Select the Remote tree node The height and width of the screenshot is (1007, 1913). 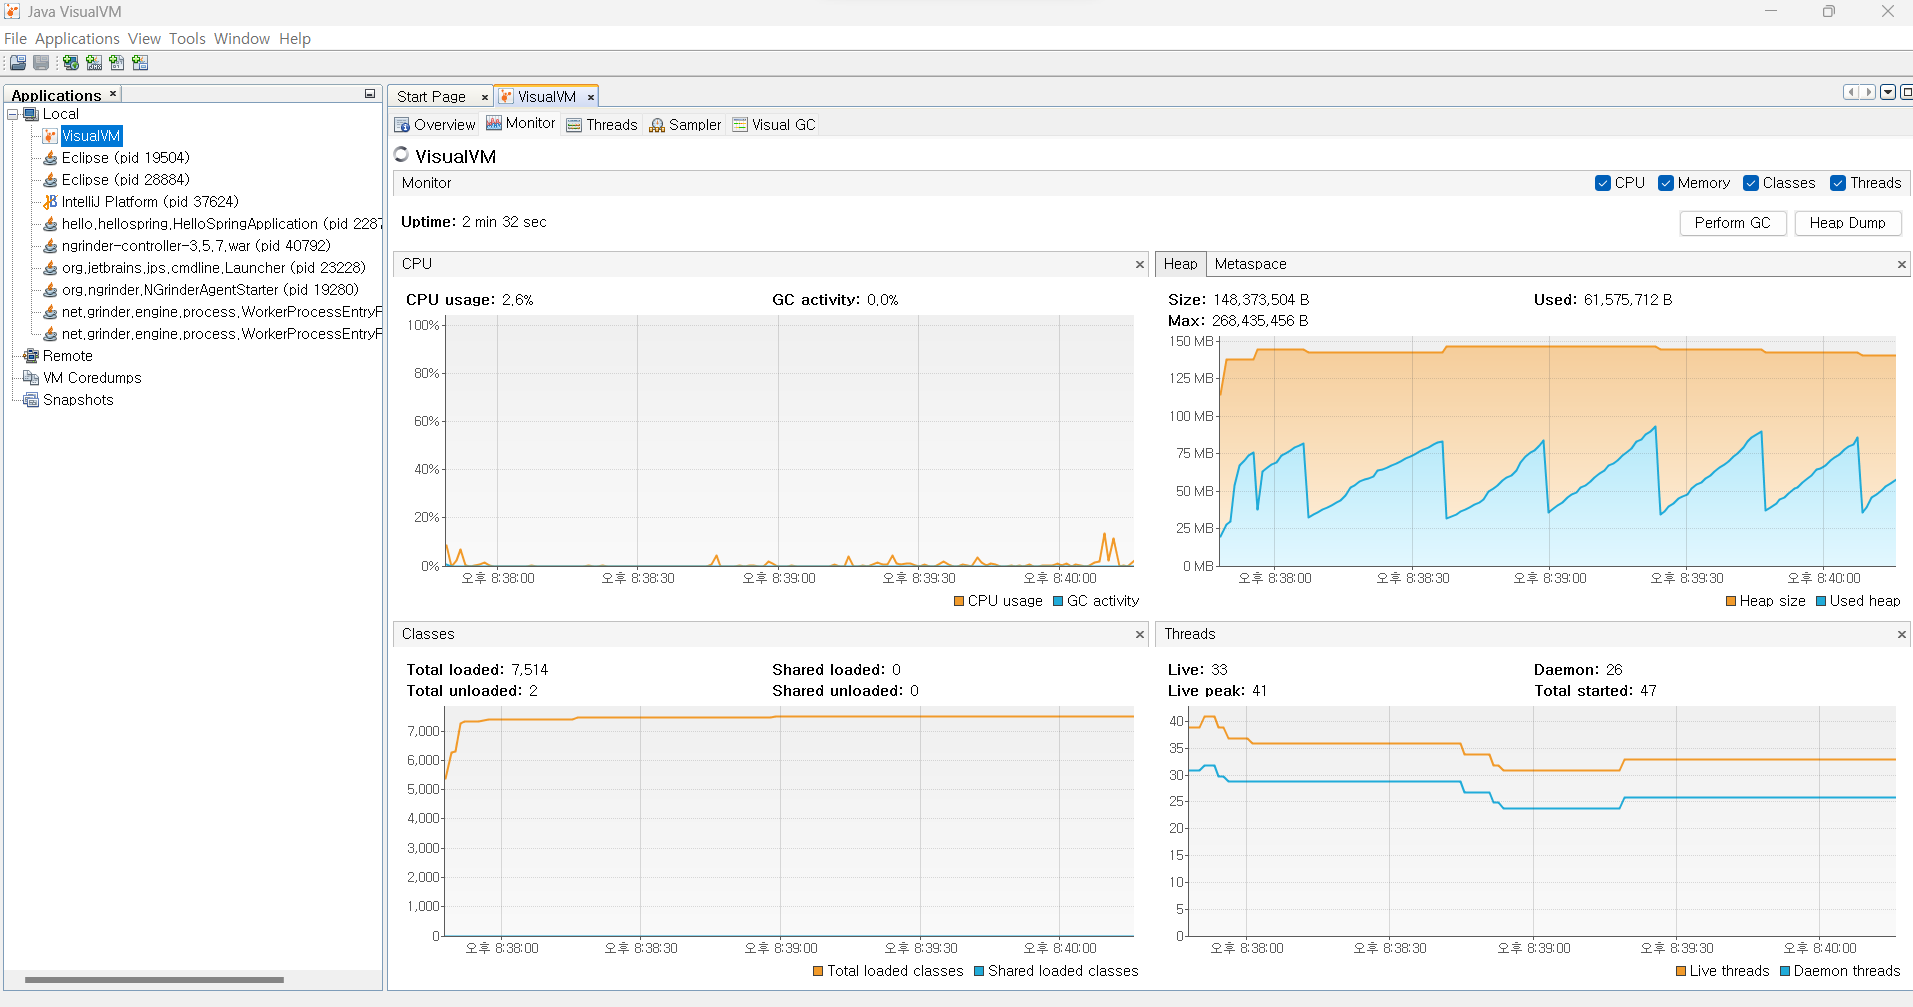pyautogui.click(x=68, y=356)
